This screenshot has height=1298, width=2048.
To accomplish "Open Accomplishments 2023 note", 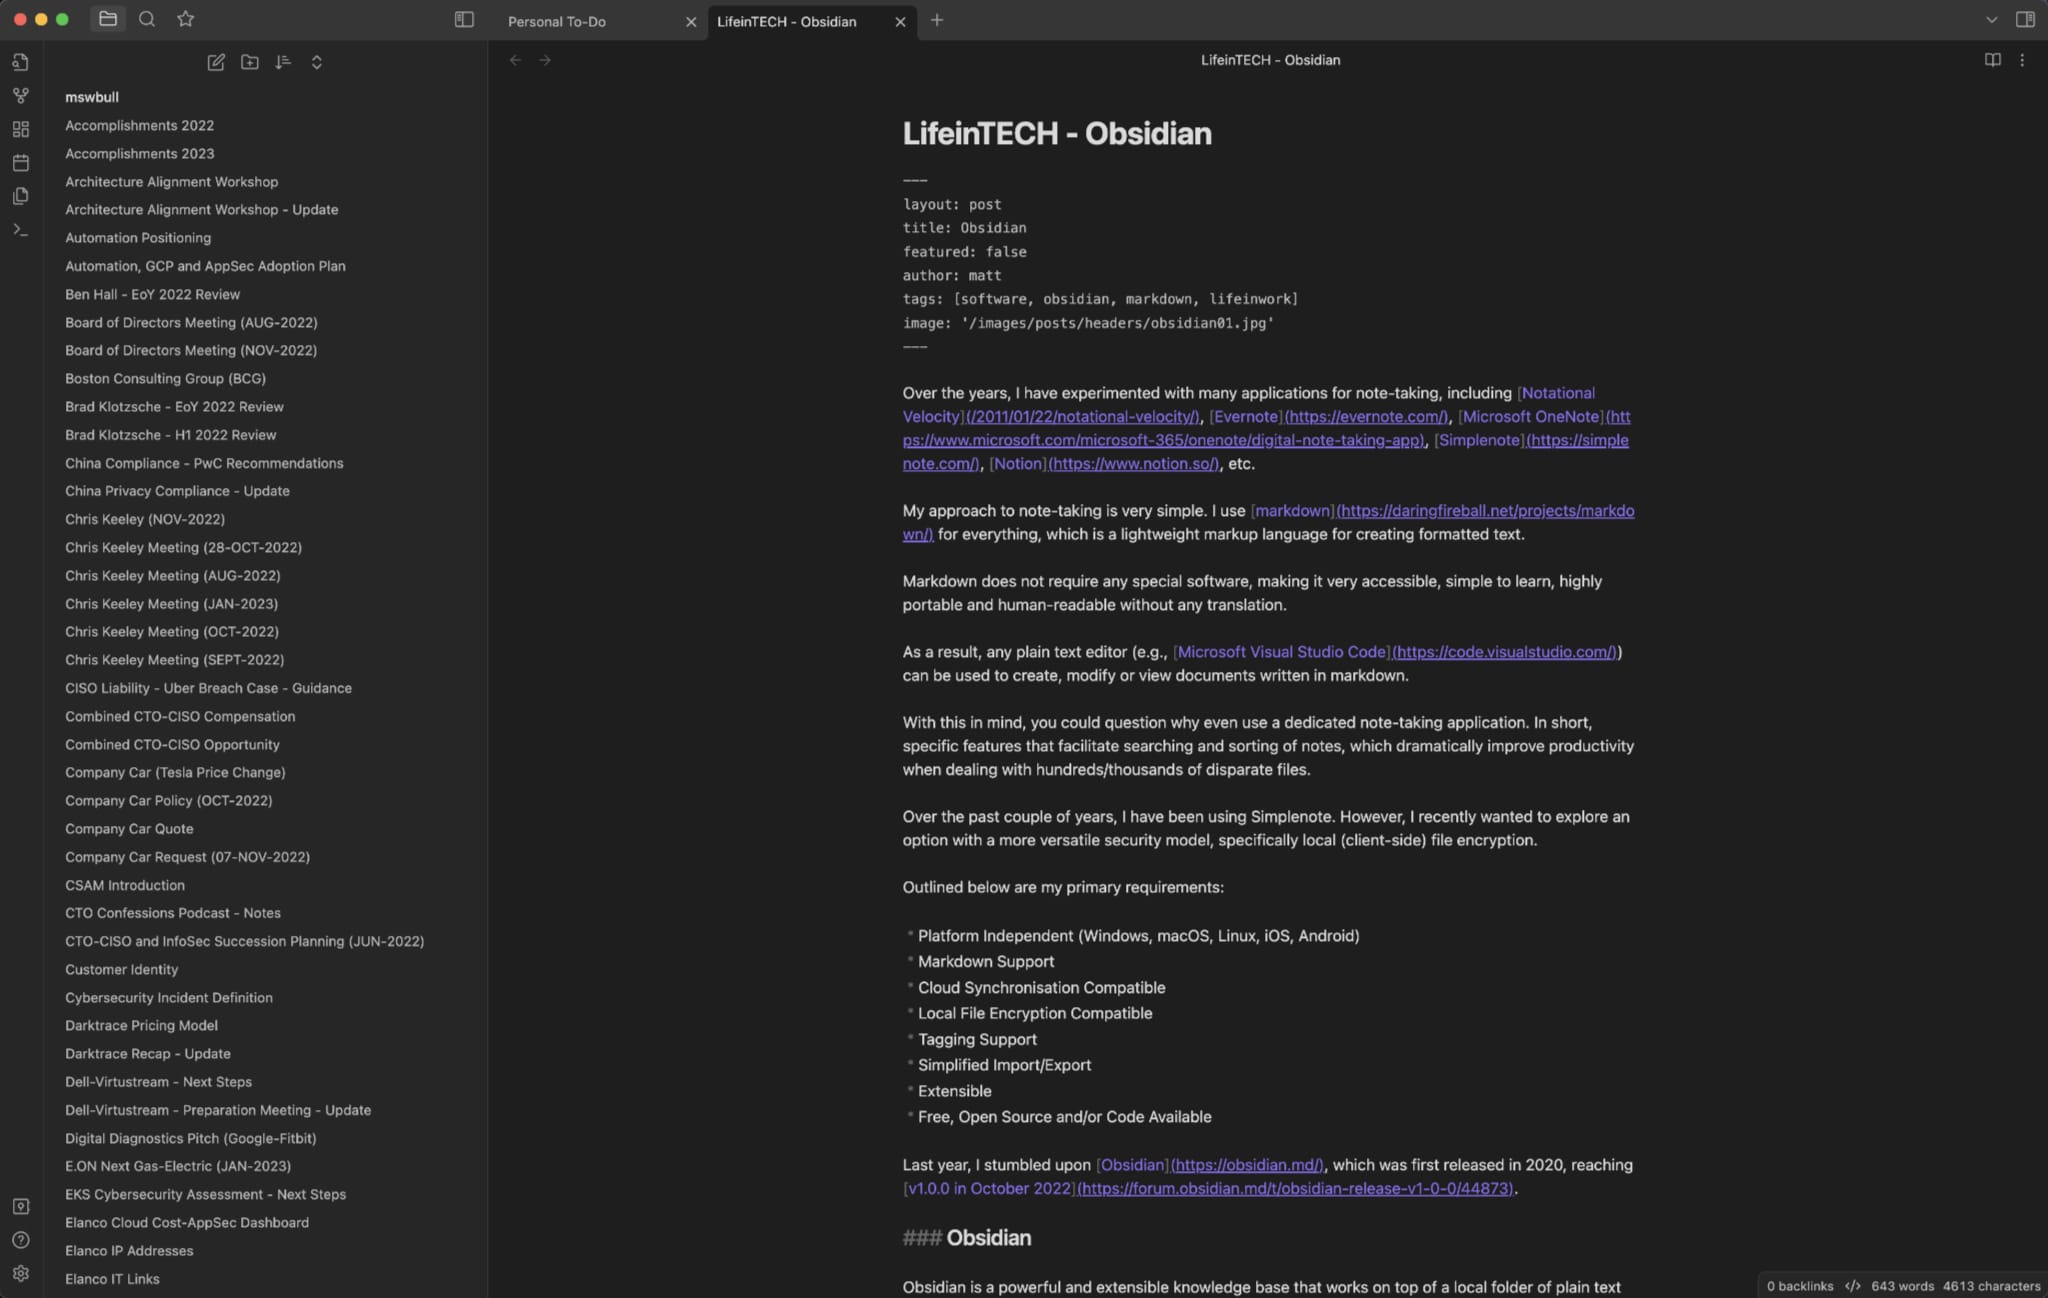I will click(x=140, y=153).
